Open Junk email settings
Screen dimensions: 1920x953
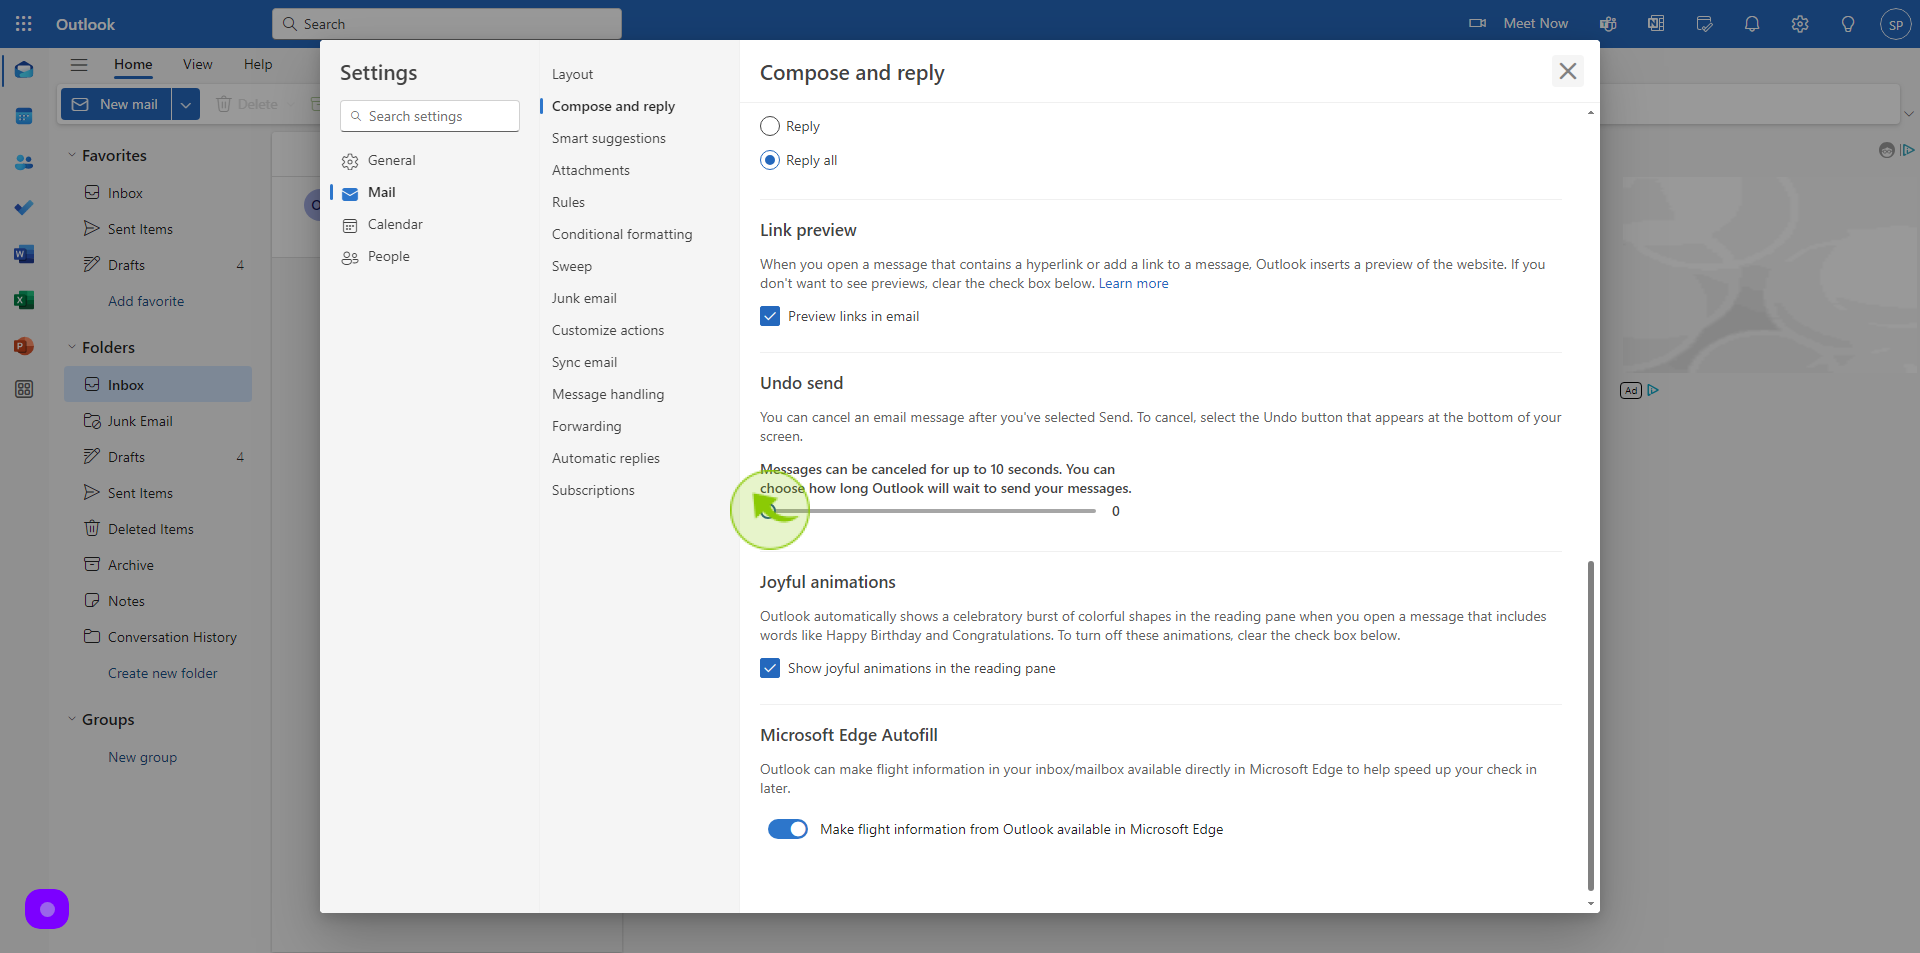[x=584, y=298]
